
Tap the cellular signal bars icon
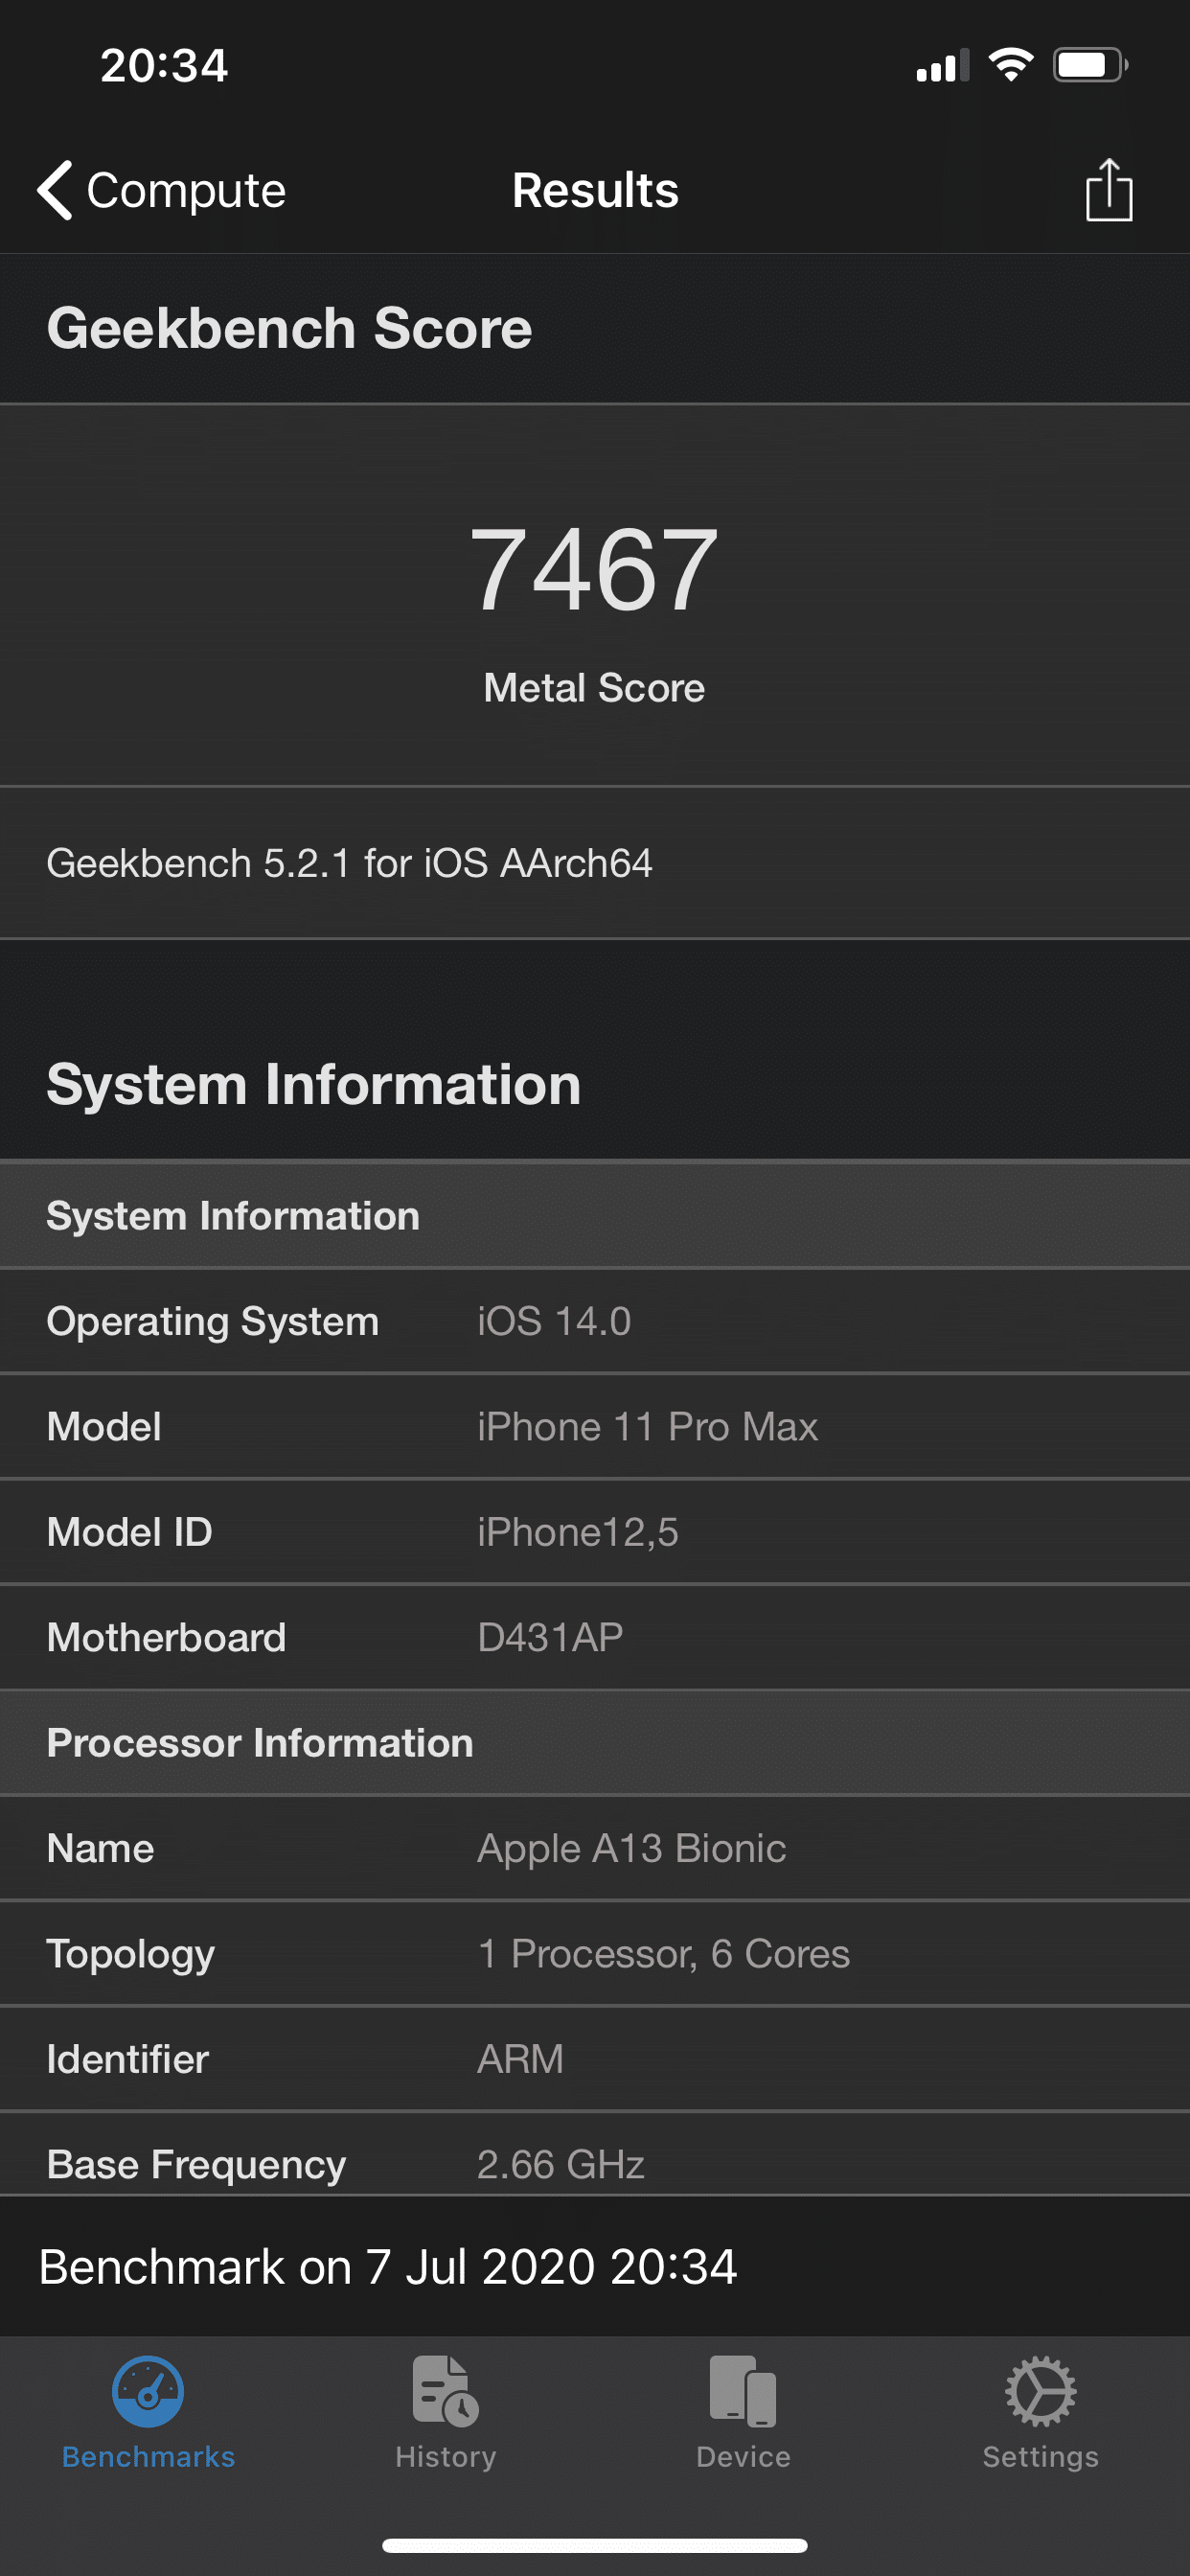click(943, 65)
